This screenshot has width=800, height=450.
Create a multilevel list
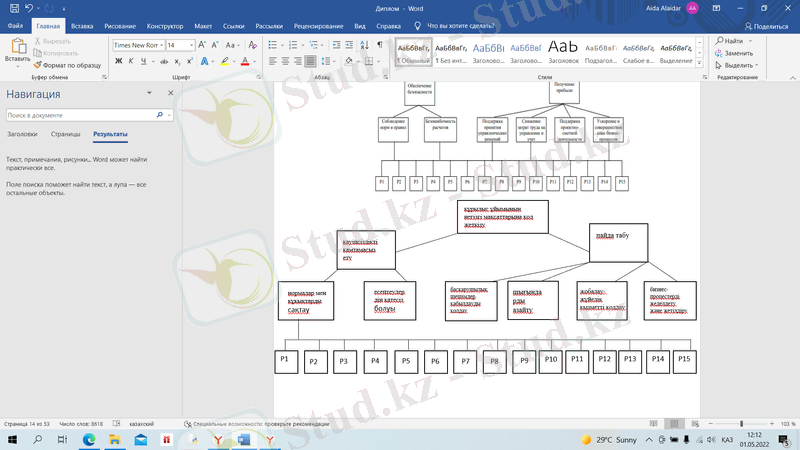pyautogui.click(x=313, y=45)
